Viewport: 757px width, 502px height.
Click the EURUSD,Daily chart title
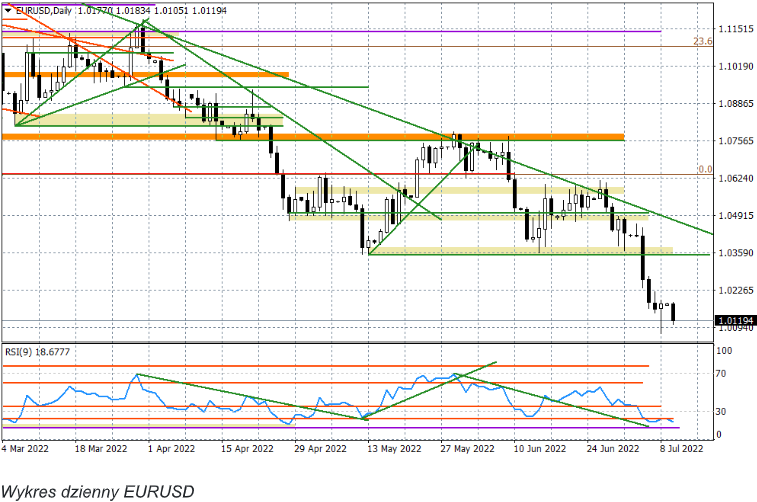pyautogui.click(x=42, y=9)
